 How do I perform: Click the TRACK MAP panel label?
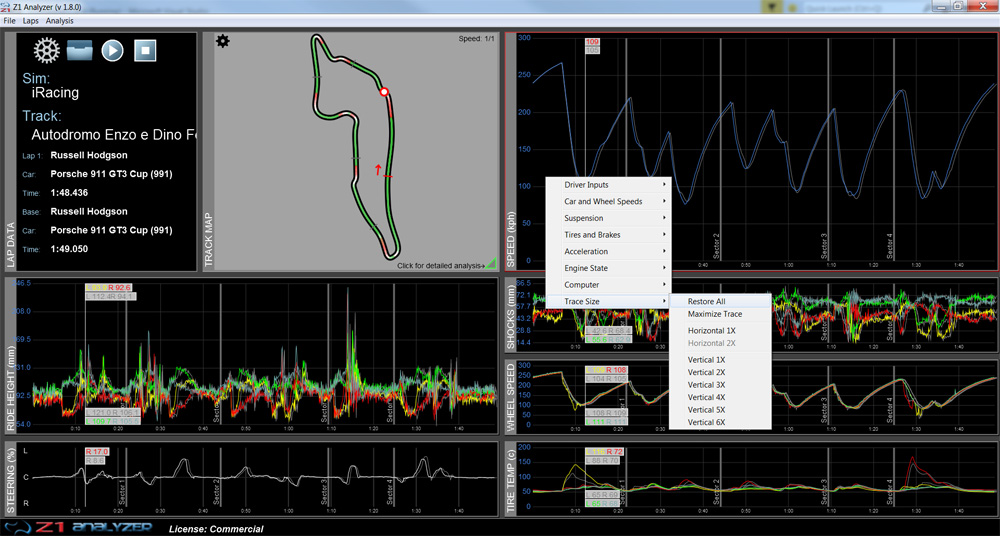point(208,239)
